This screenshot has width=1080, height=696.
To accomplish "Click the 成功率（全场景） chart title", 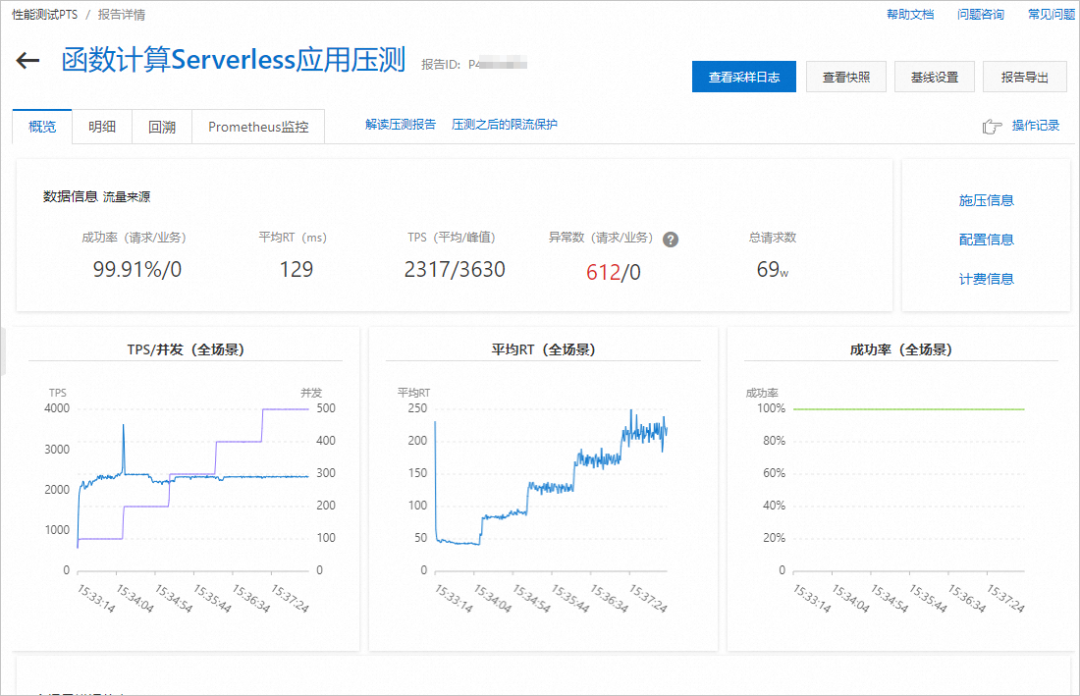I will (901, 350).
